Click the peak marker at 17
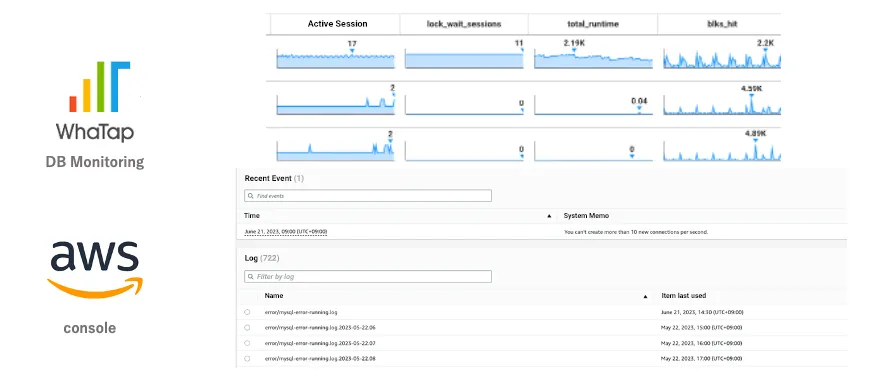Viewport: 892px width, 373px height. point(352,51)
